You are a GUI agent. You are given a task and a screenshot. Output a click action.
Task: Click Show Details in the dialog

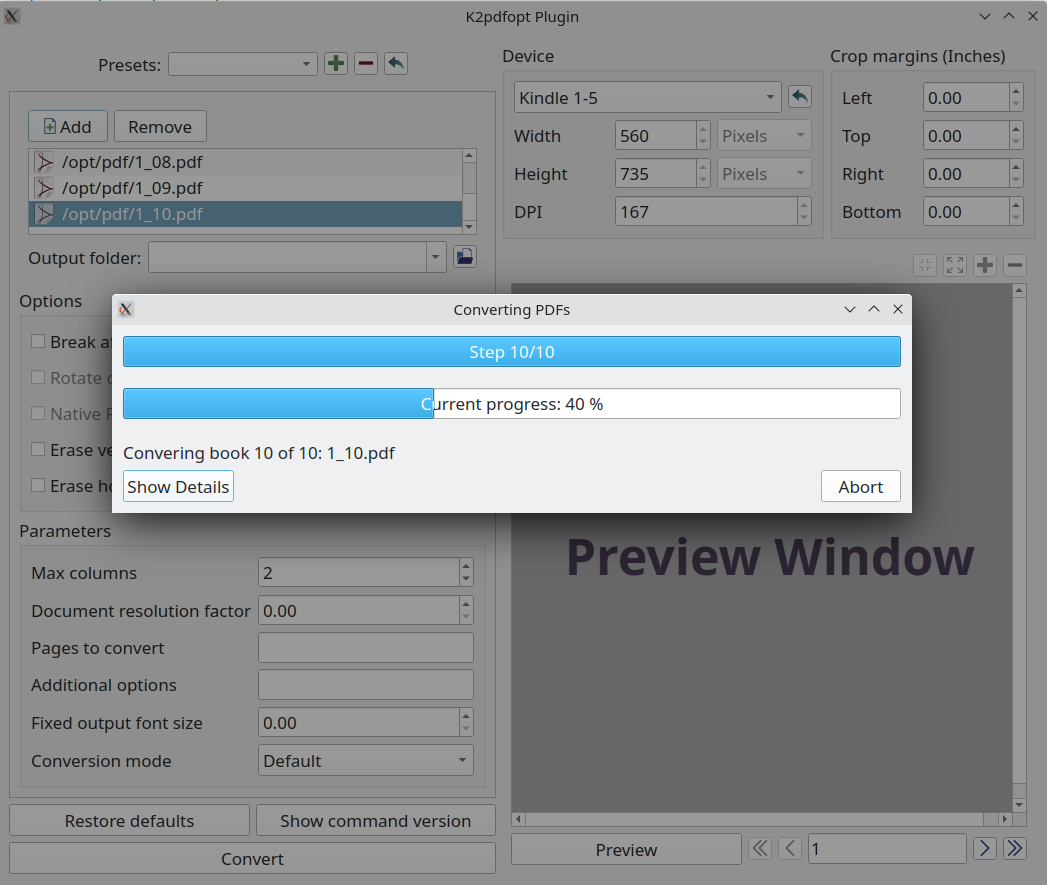point(178,486)
